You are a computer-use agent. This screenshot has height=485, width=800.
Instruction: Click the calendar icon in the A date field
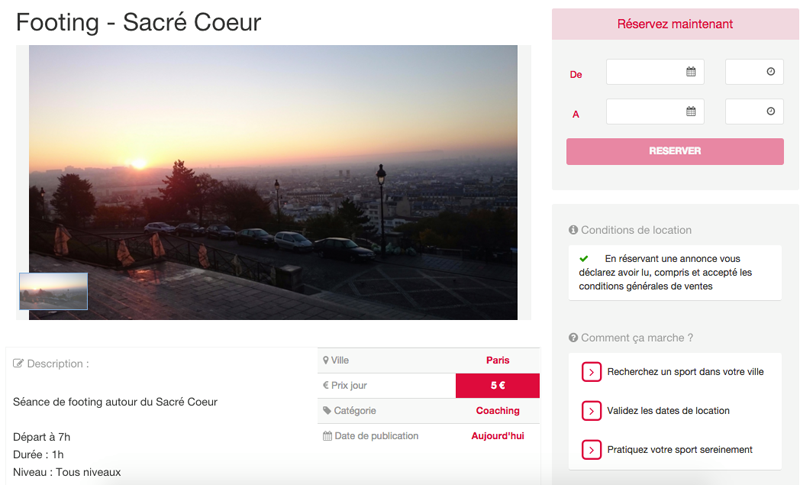[691, 111]
